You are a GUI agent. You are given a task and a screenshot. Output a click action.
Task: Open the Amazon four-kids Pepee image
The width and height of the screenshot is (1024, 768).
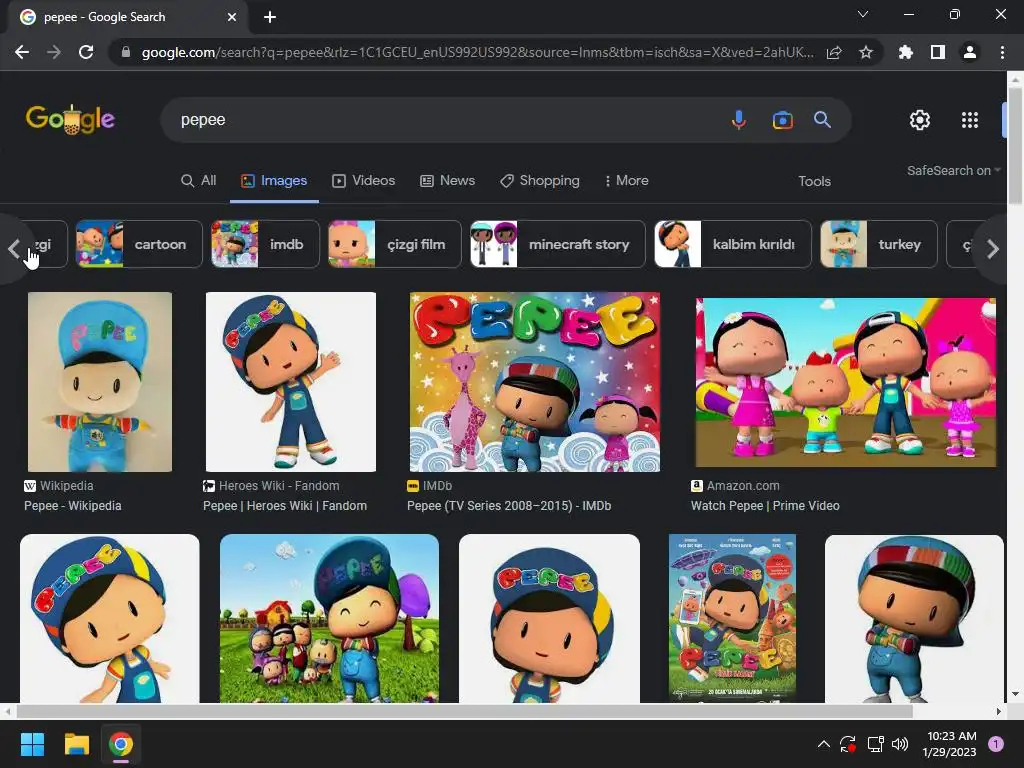tap(846, 382)
